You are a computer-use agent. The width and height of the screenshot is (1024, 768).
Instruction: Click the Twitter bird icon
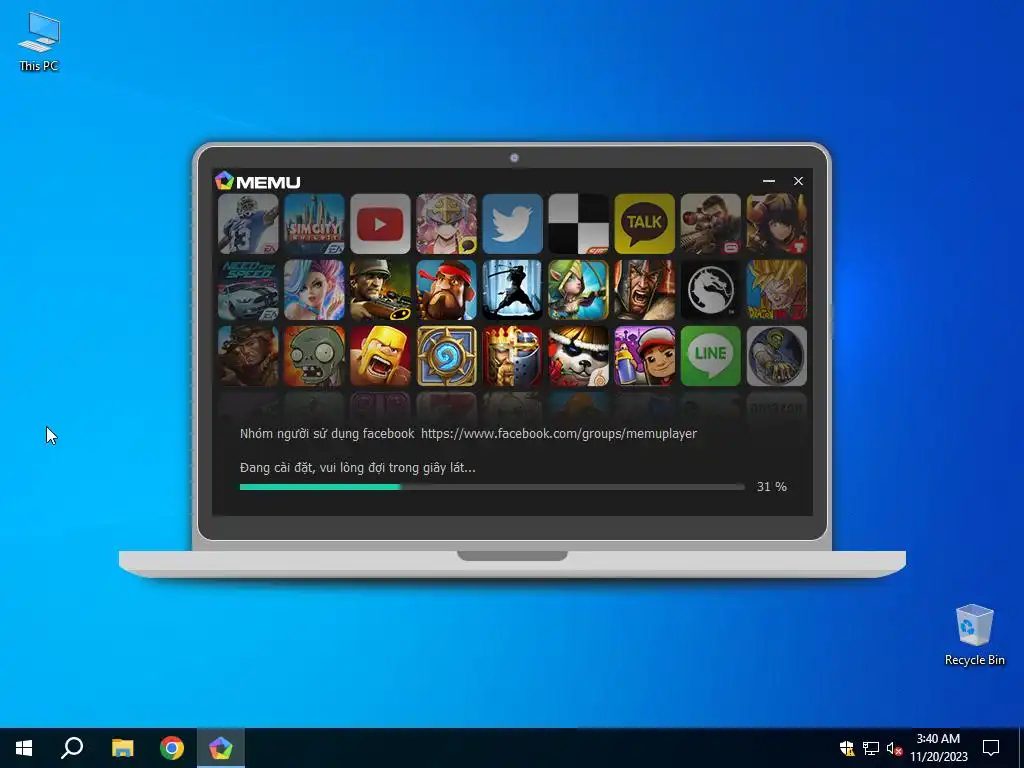click(513, 223)
